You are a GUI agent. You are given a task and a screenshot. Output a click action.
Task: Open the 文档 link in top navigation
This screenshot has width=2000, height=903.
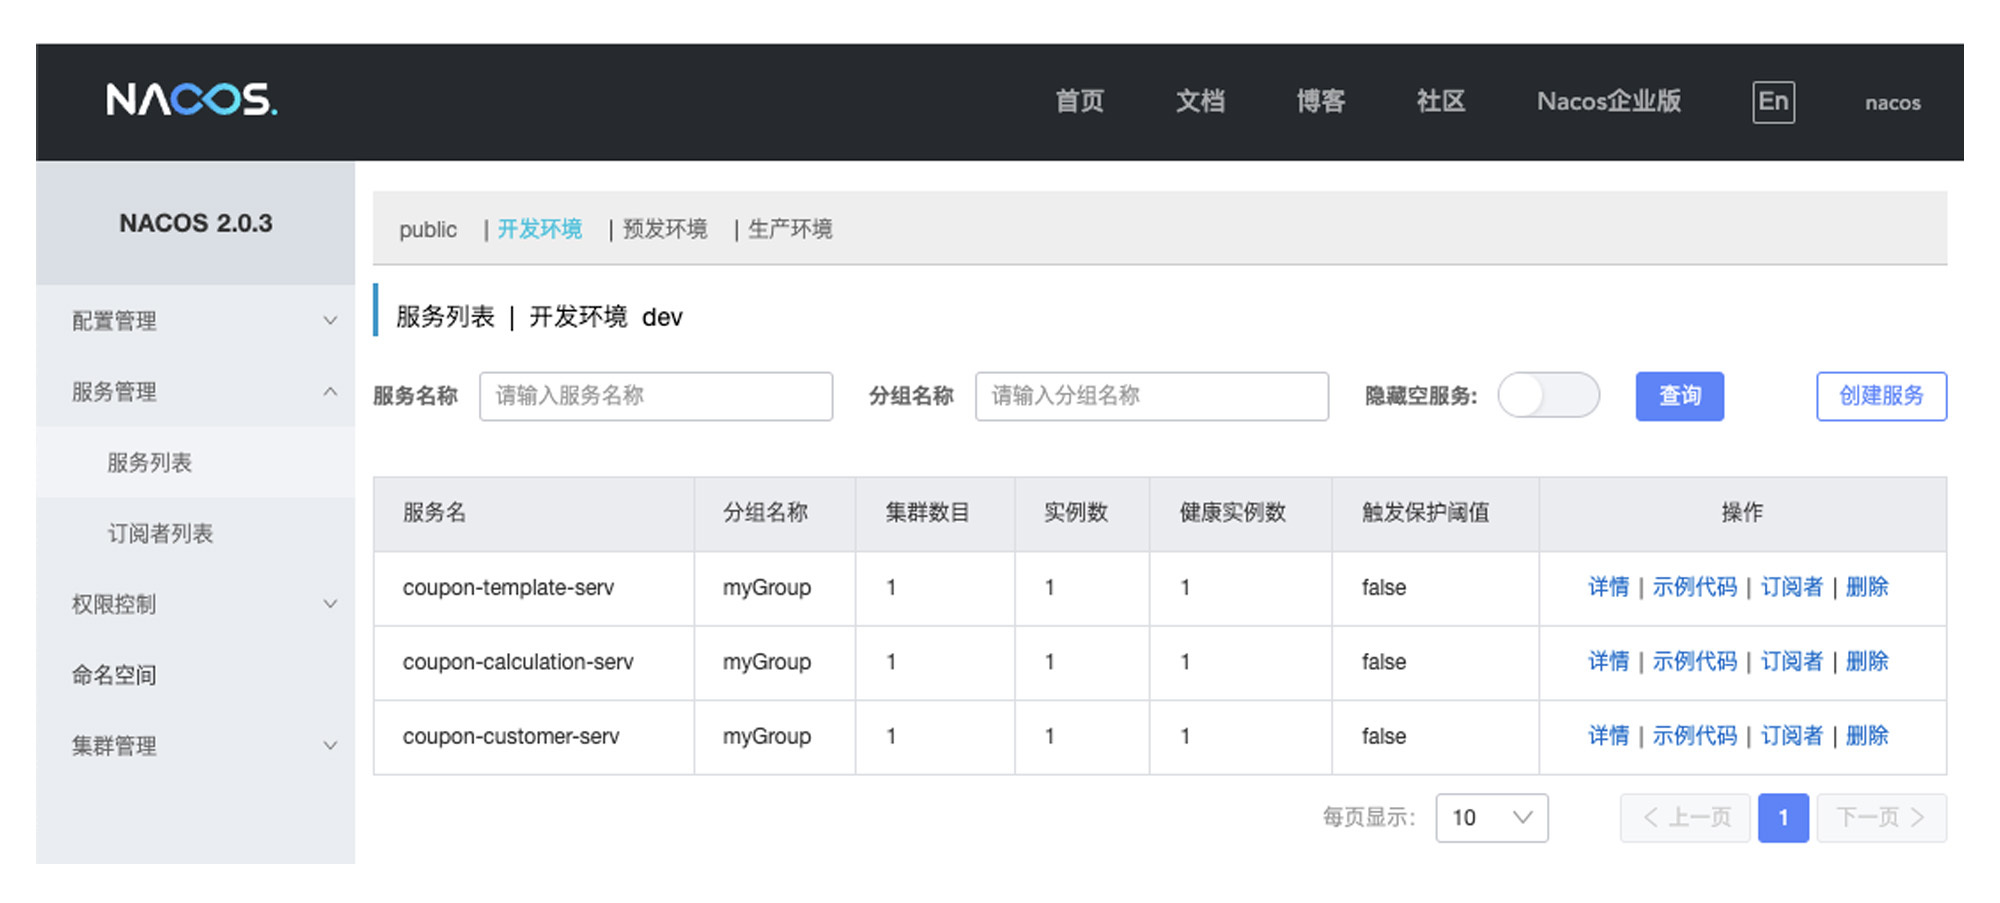(x=1200, y=101)
